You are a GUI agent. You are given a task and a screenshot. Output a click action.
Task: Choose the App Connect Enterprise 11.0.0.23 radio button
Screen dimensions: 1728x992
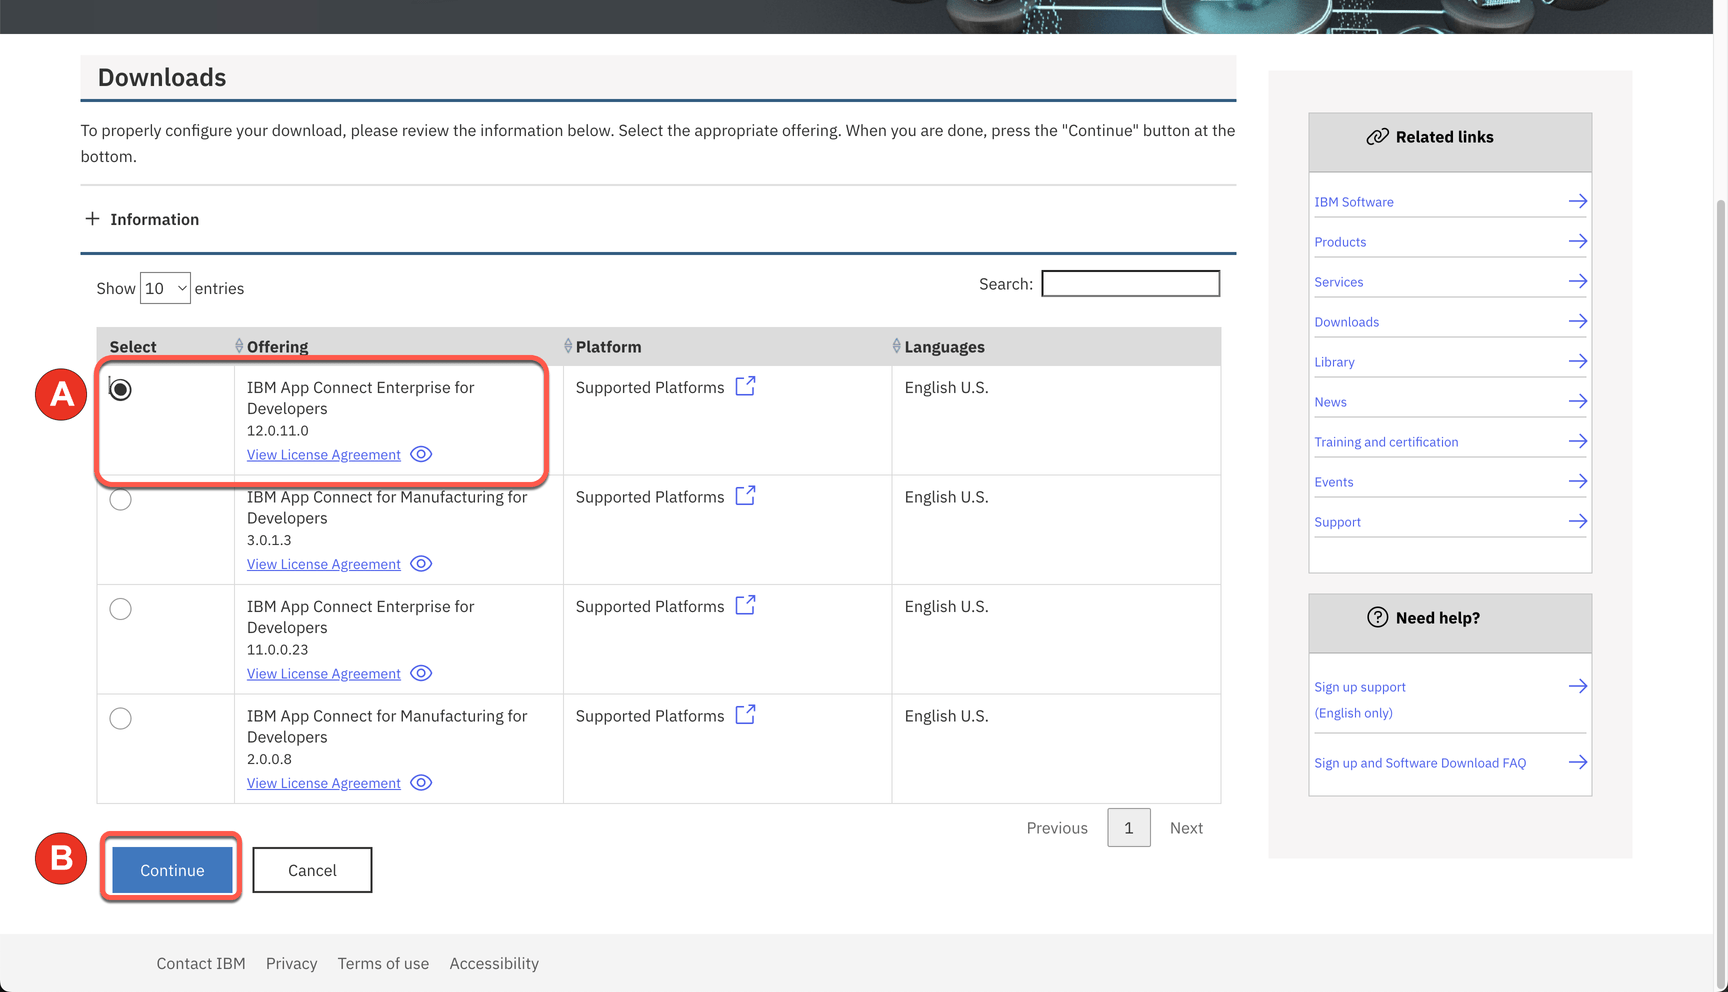click(121, 609)
